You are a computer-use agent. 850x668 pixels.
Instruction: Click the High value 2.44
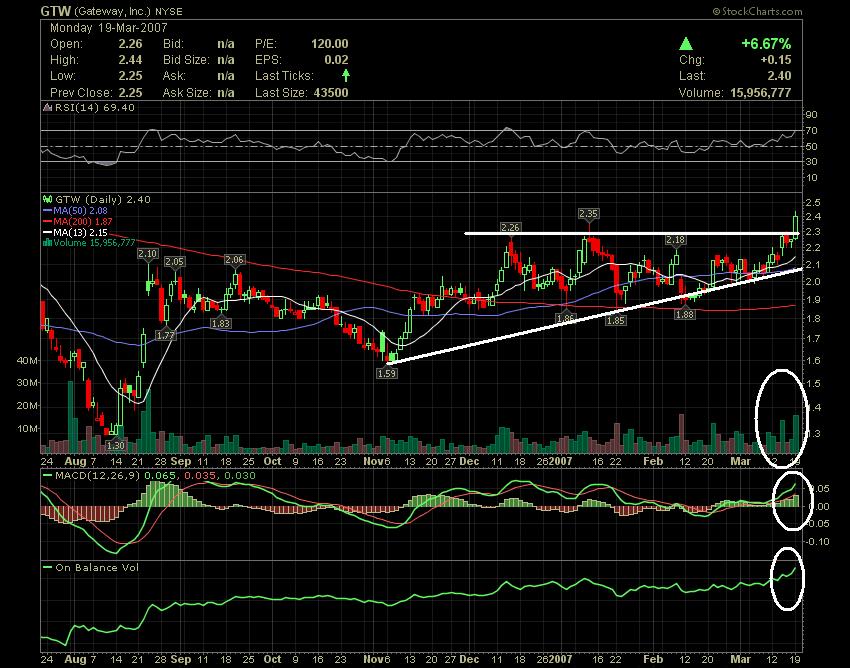[x=131, y=60]
